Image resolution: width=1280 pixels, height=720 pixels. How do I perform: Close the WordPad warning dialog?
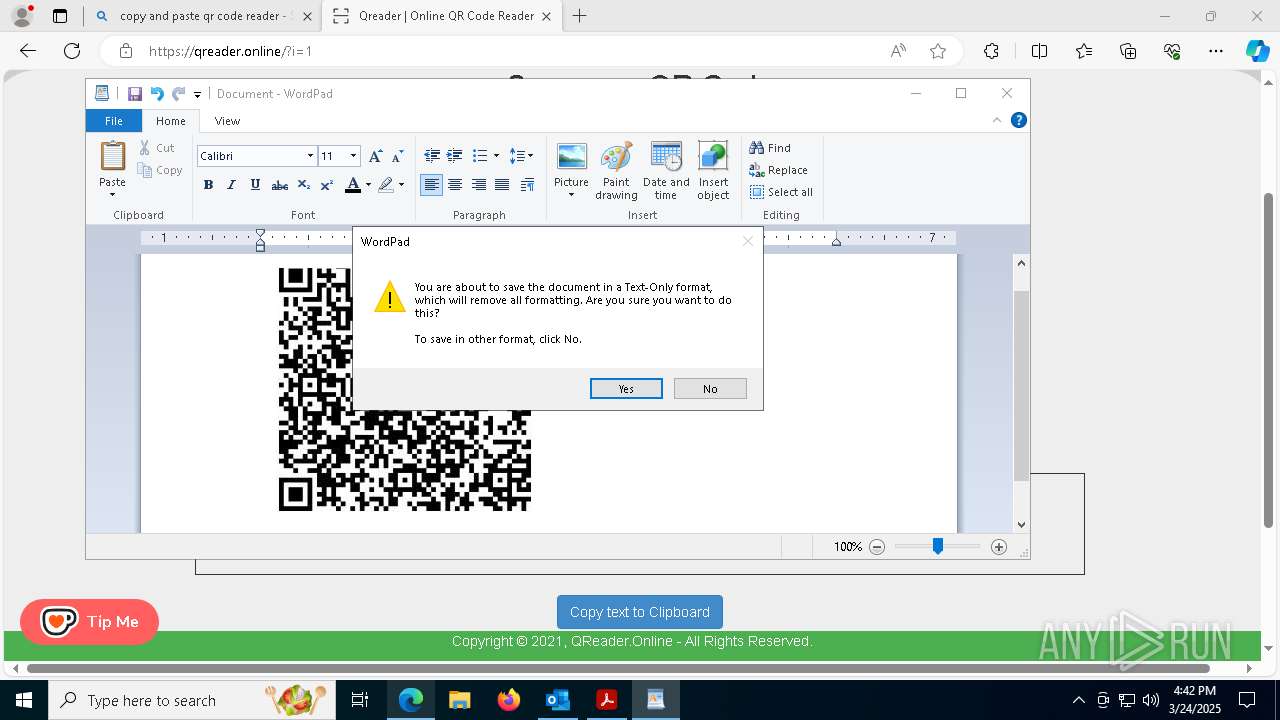point(747,241)
